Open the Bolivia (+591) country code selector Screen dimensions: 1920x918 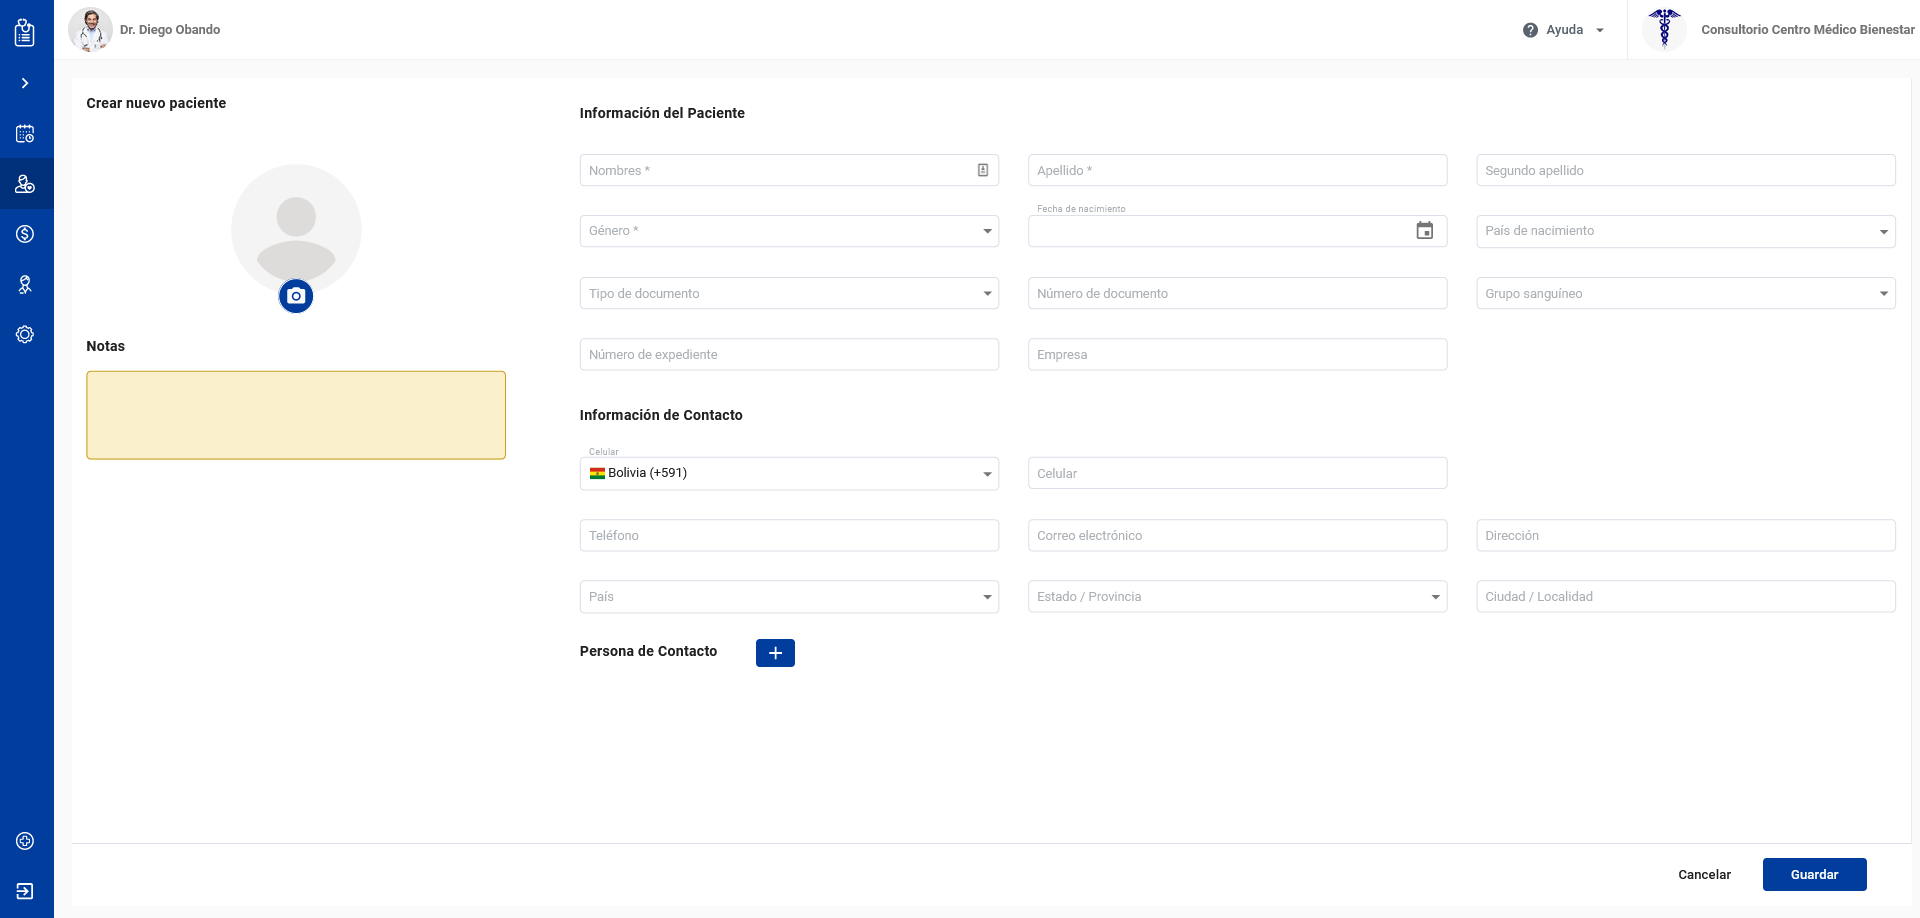[x=788, y=474]
